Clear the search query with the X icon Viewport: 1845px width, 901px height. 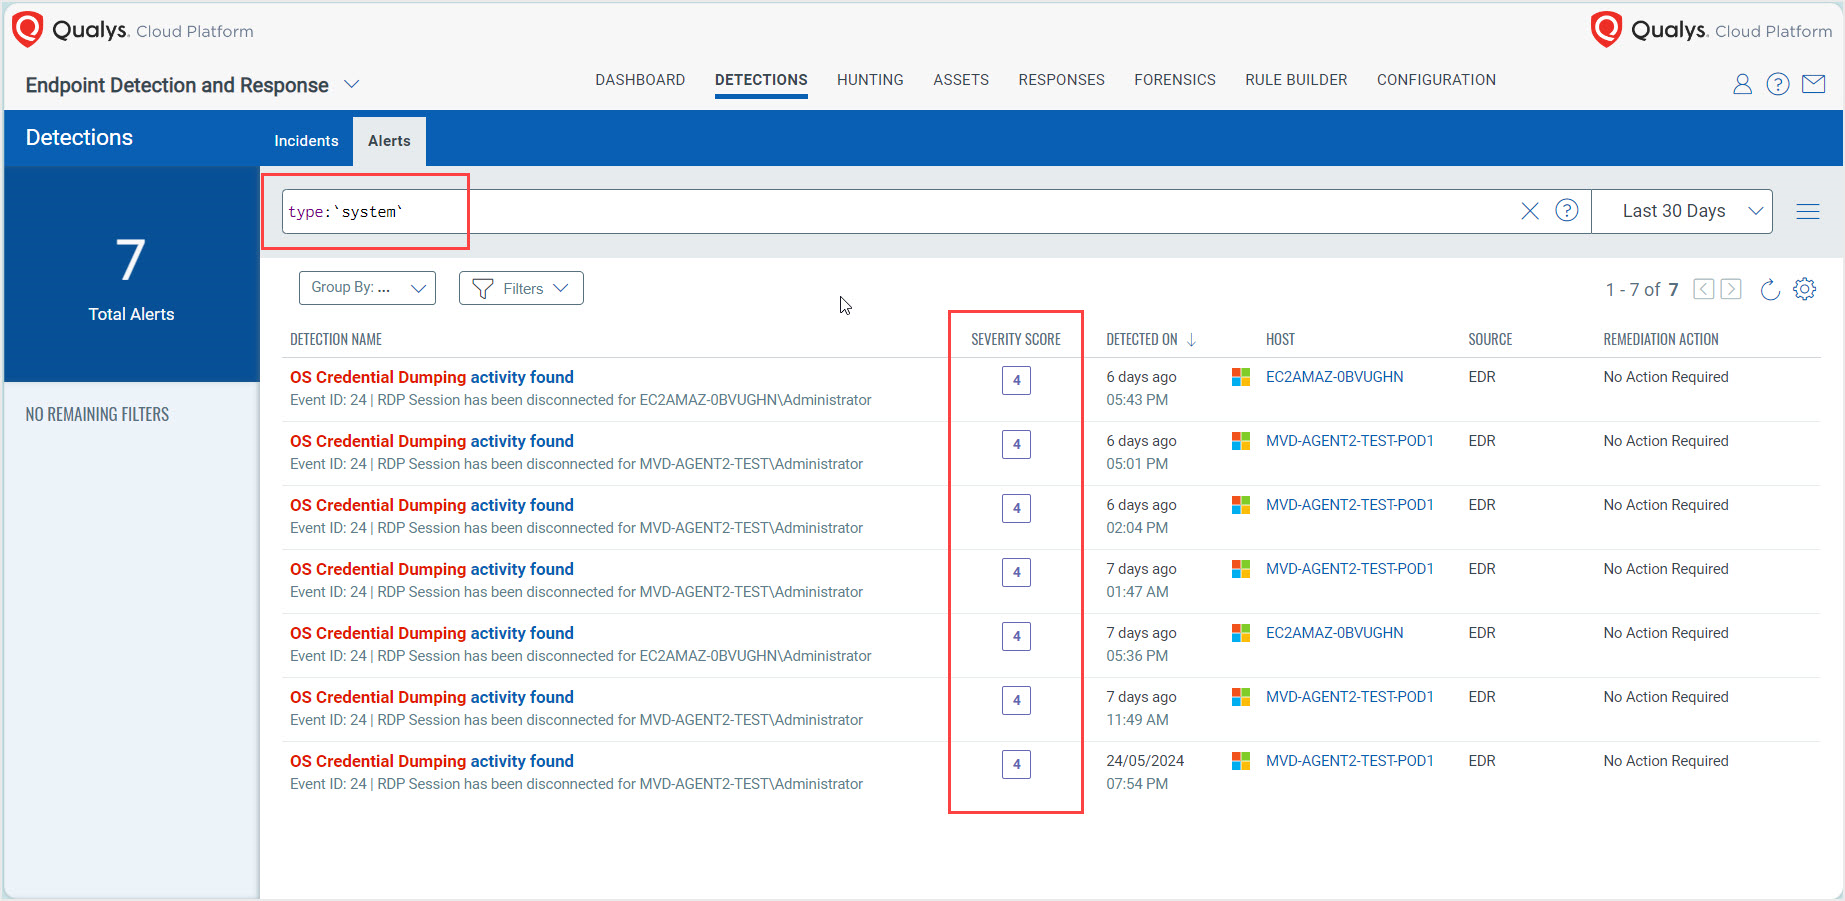1529,211
